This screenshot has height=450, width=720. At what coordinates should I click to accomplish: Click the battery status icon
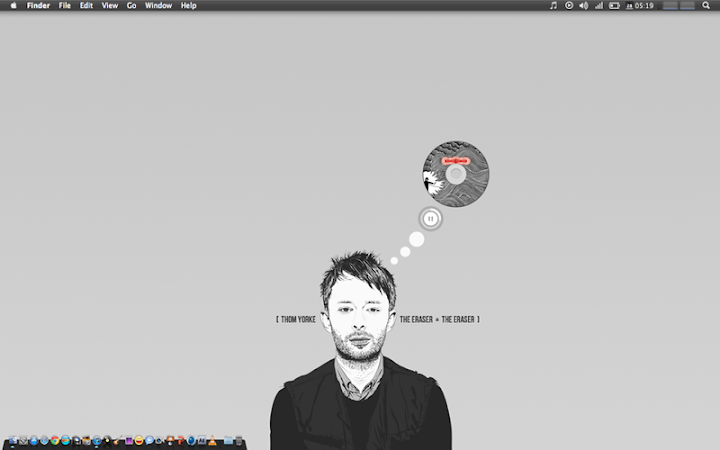click(614, 6)
